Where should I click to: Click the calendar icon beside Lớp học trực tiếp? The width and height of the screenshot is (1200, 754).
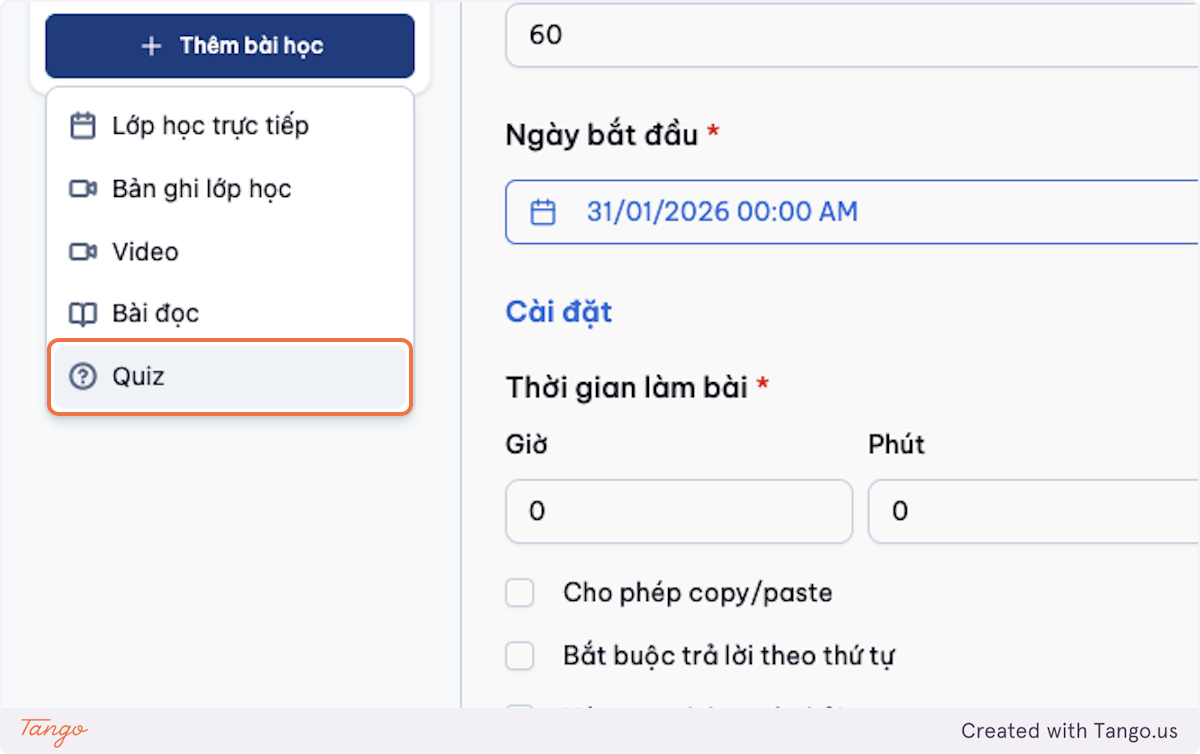82,126
